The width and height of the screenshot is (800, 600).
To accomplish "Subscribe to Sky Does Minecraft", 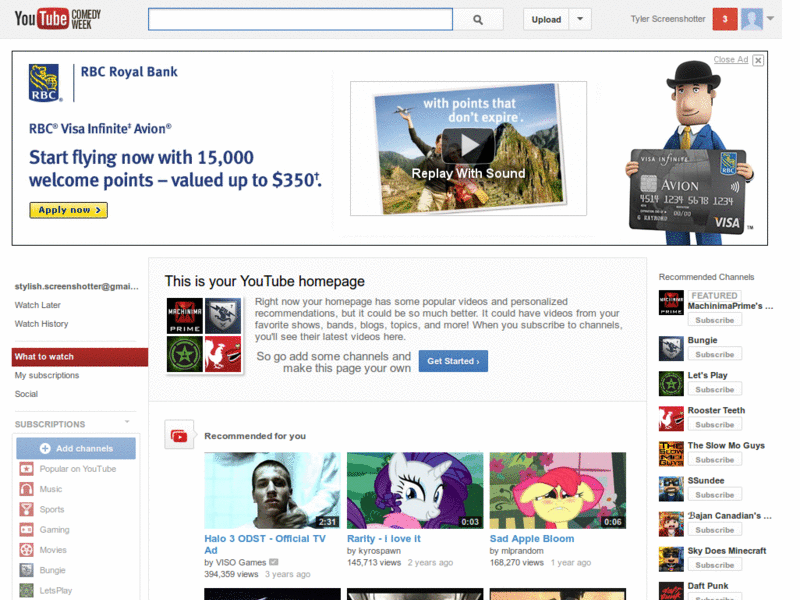I will pos(714,565).
